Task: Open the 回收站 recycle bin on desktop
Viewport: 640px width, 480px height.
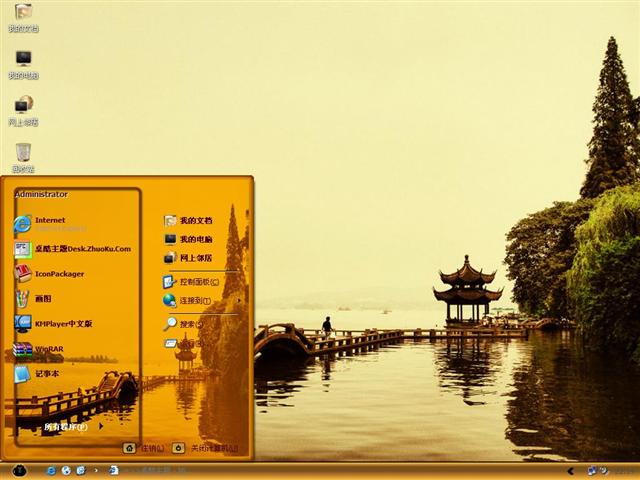Action: [23, 158]
